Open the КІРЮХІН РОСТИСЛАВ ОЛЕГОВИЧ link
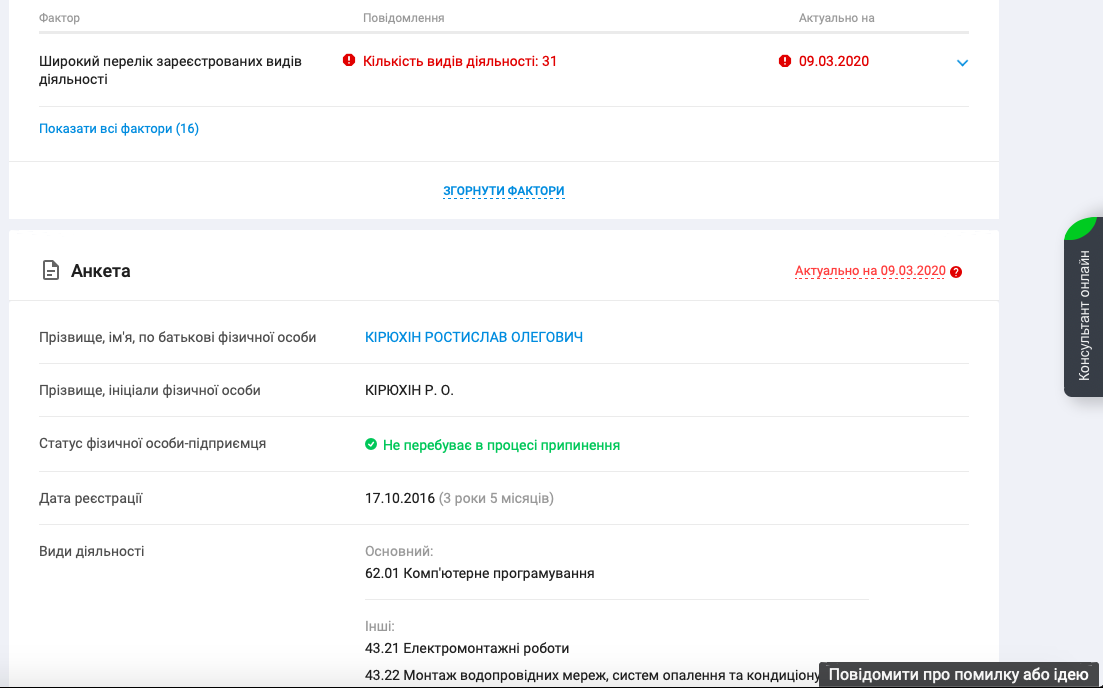1103x688 pixels. point(474,338)
